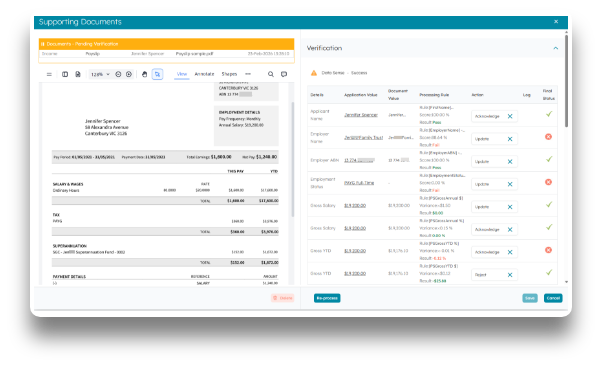
Task: Click the red Delete button
Action: [x=283, y=298]
